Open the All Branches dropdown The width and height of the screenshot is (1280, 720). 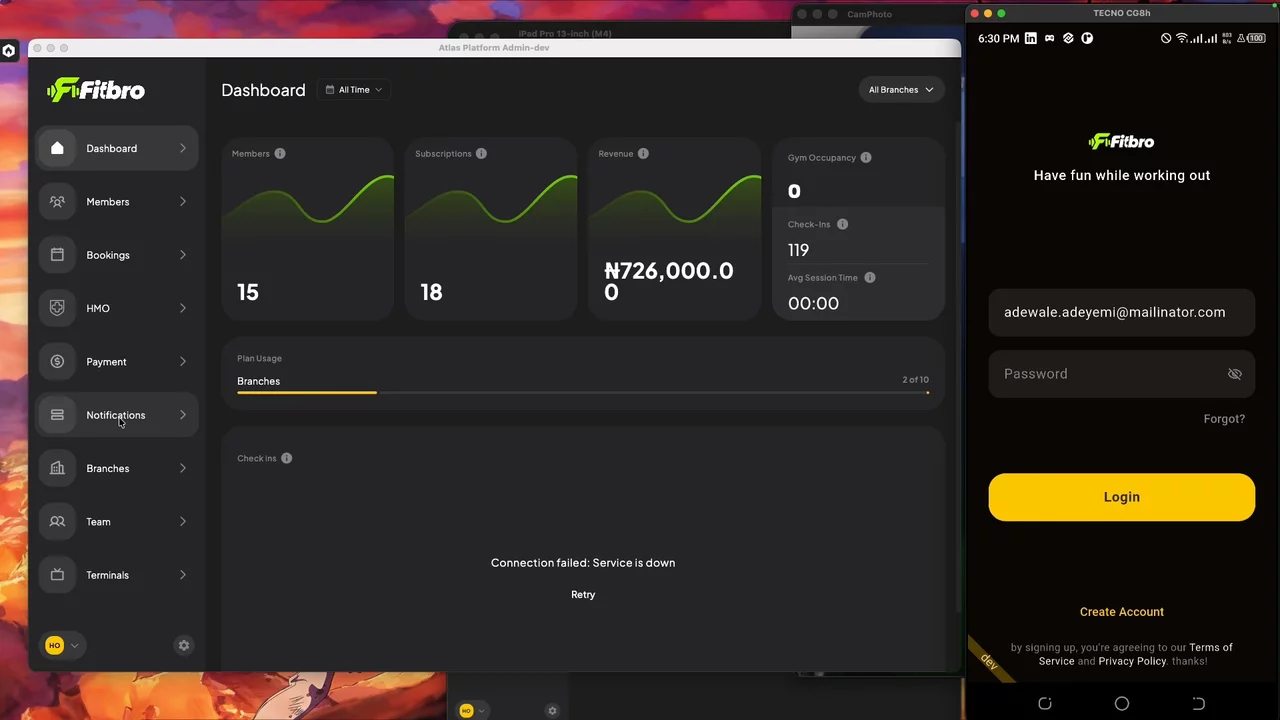901,90
